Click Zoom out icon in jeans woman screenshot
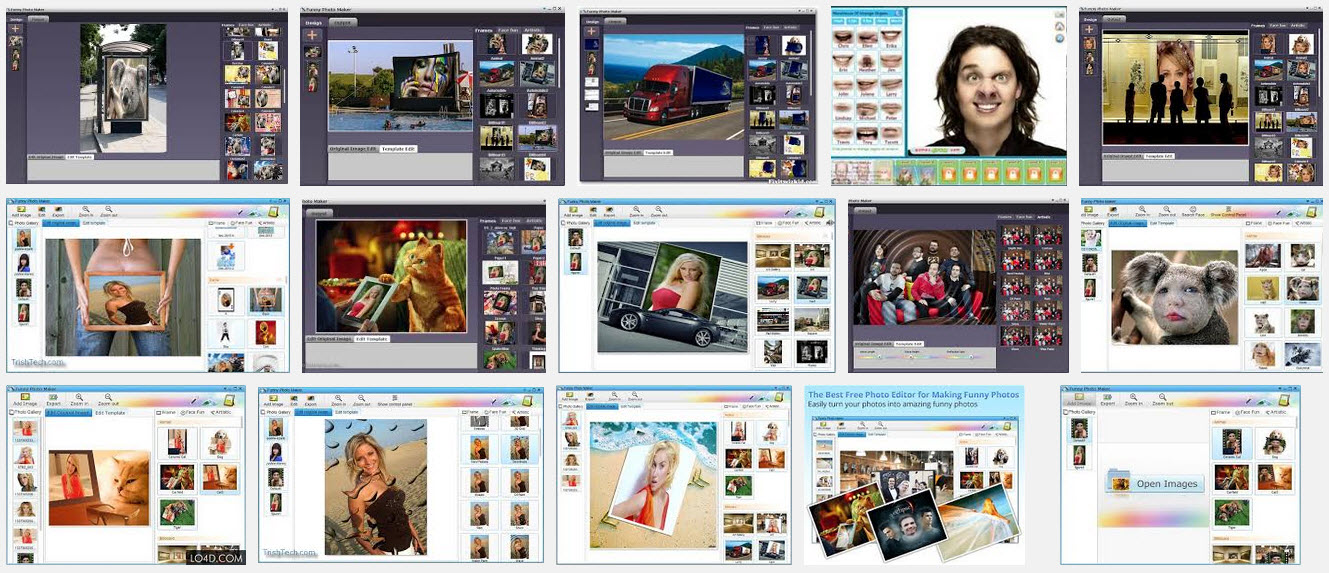This screenshot has width=1329, height=573. (x=109, y=212)
